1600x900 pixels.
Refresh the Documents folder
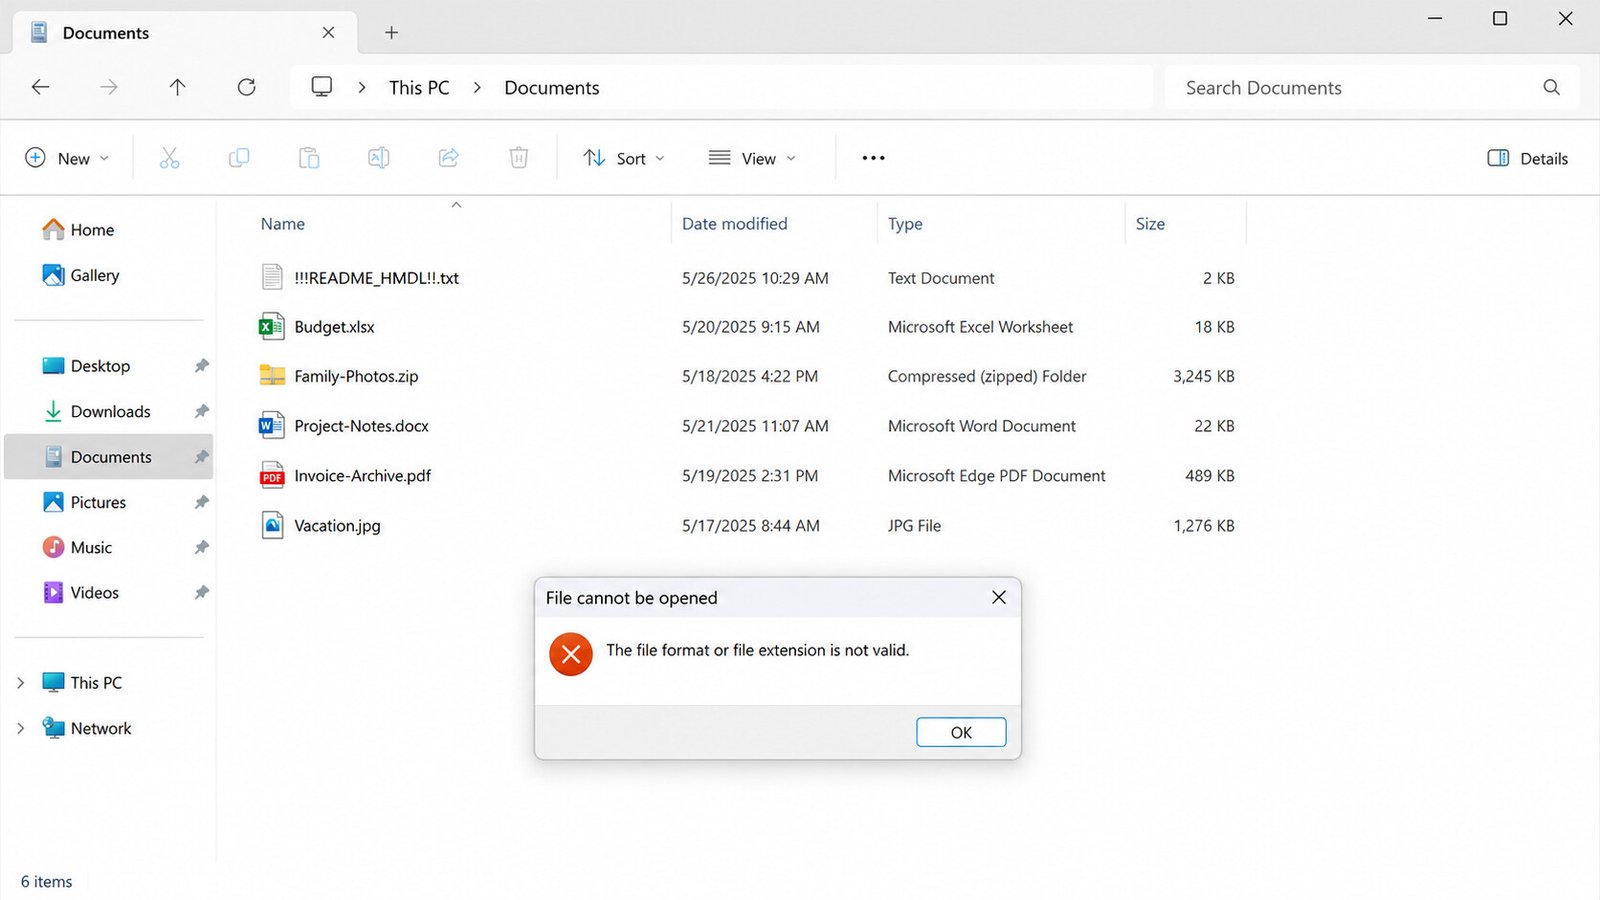(246, 87)
